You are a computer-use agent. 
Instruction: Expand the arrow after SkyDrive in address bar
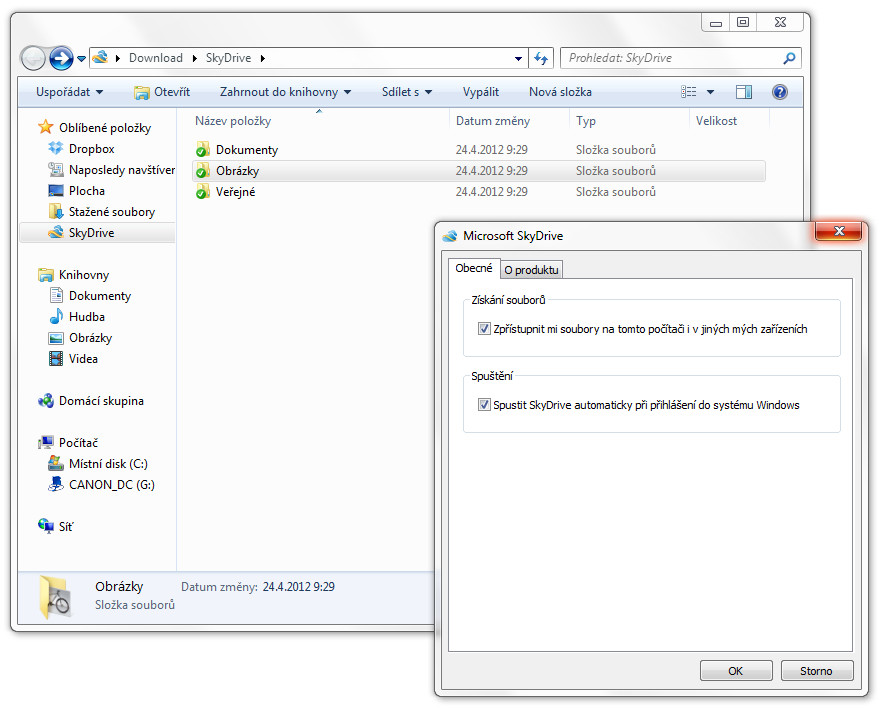click(x=262, y=58)
